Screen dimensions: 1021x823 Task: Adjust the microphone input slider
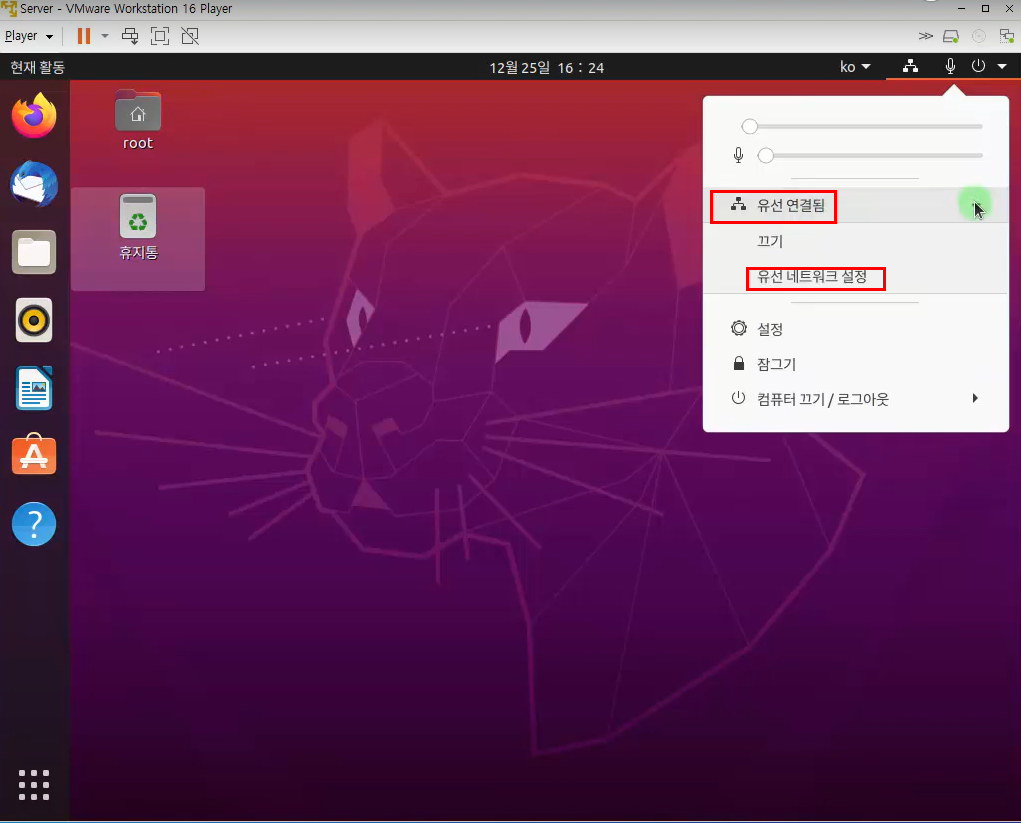[x=870, y=156]
